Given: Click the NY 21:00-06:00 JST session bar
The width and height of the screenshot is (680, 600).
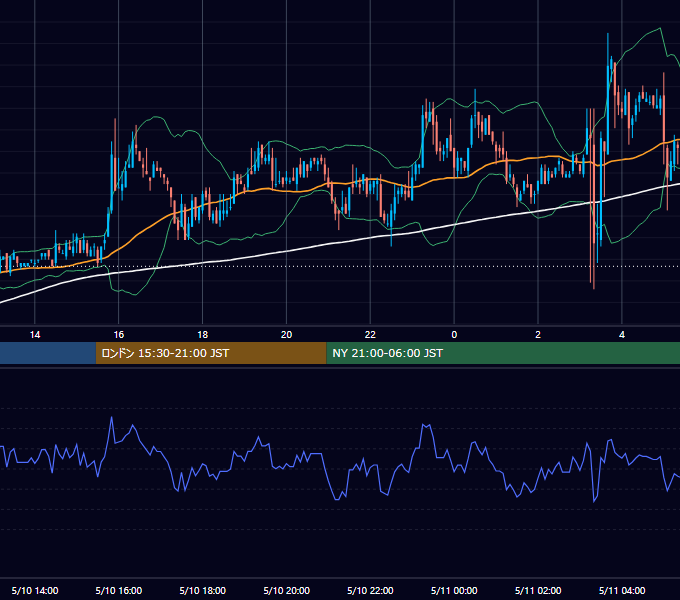Looking at the screenshot, I should pos(503,353).
